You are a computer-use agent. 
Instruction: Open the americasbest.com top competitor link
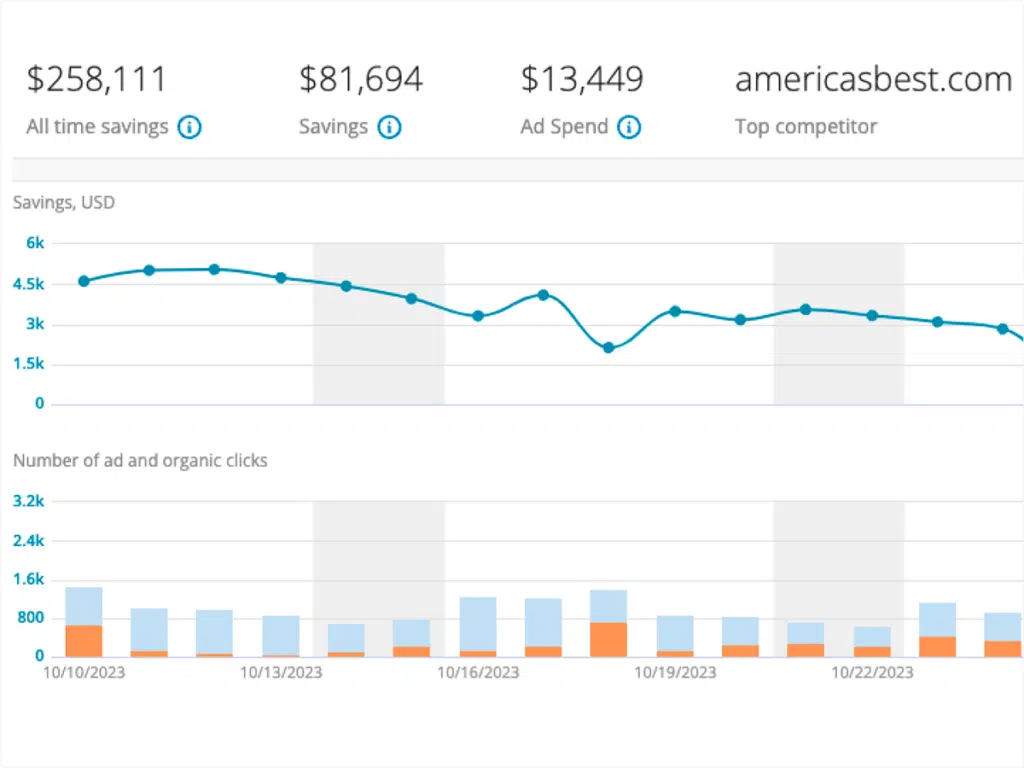[x=873, y=80]
